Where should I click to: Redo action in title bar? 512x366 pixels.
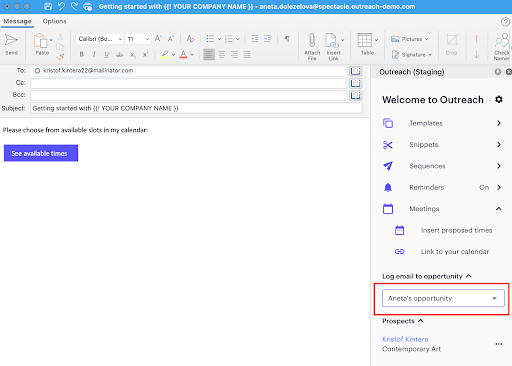point(74,6)
